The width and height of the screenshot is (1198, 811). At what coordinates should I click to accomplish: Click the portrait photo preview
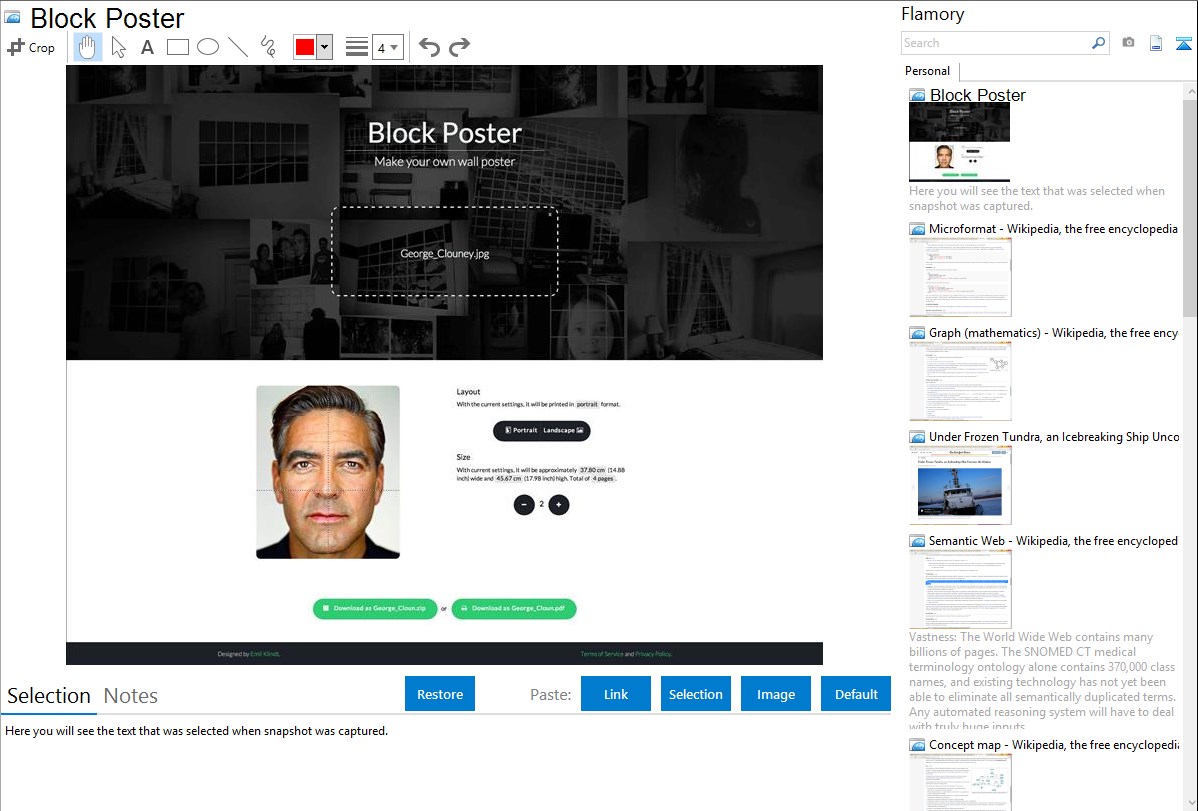click(328, 472)
